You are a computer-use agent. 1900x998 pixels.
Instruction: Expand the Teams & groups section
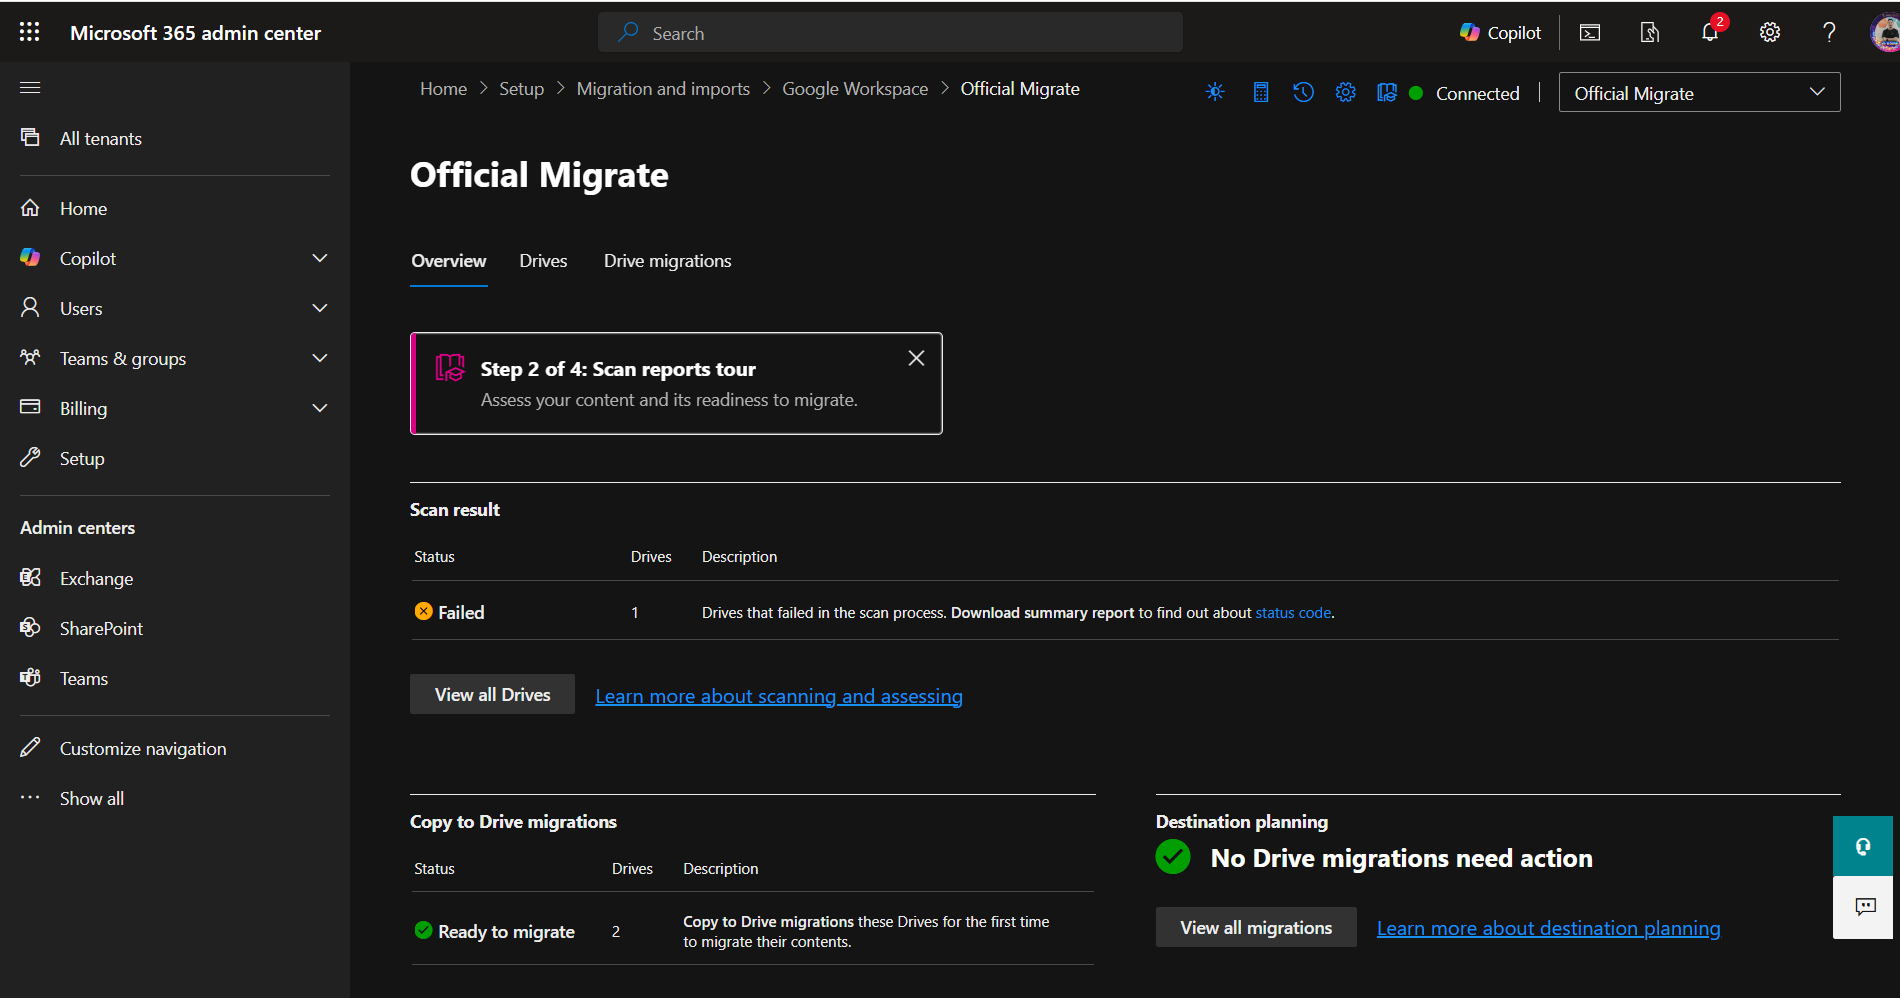pyautogui.click(x=319, y=358)
